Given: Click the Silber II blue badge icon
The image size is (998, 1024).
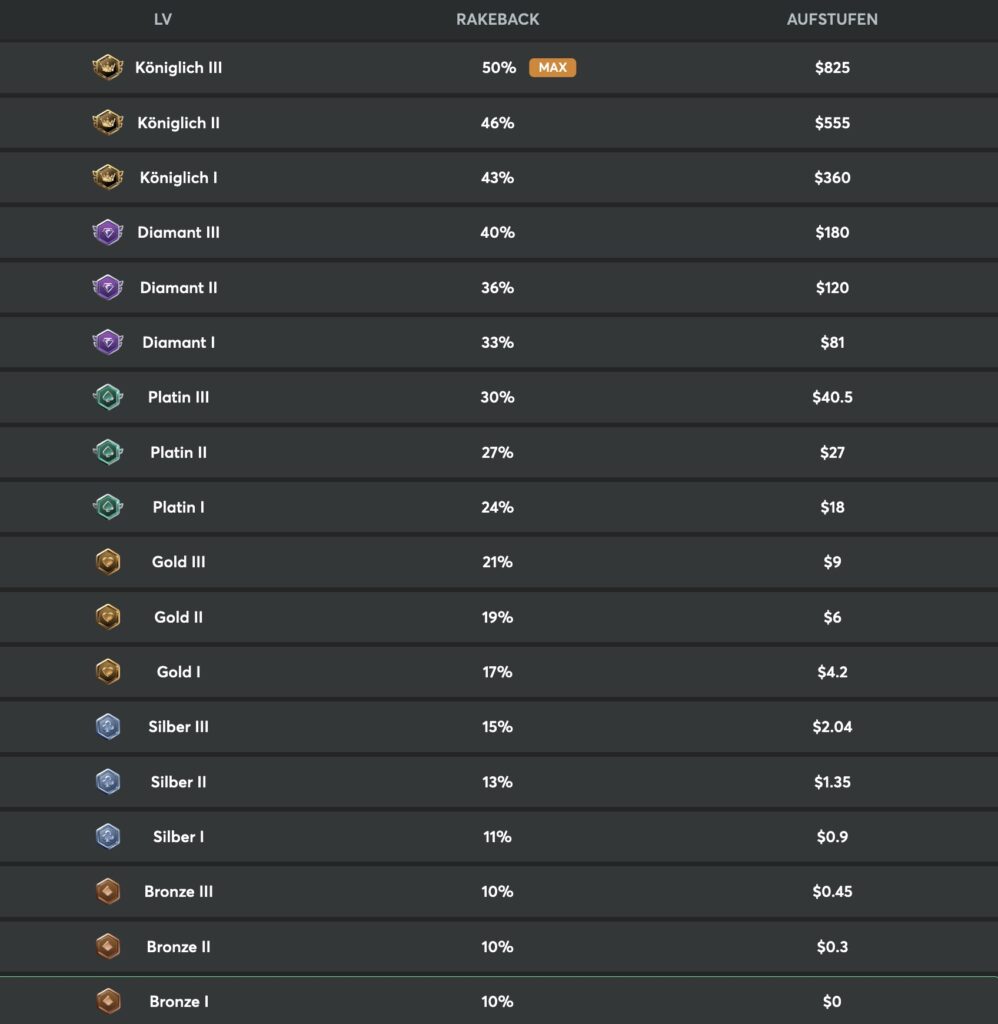Looking at the screenshot, I should 108,782.
